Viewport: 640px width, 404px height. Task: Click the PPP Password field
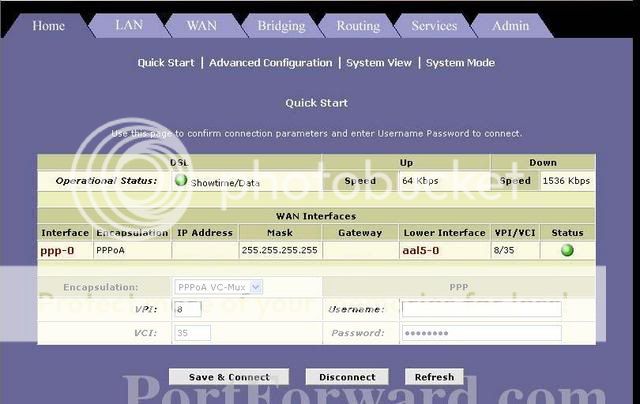(481, 333)
